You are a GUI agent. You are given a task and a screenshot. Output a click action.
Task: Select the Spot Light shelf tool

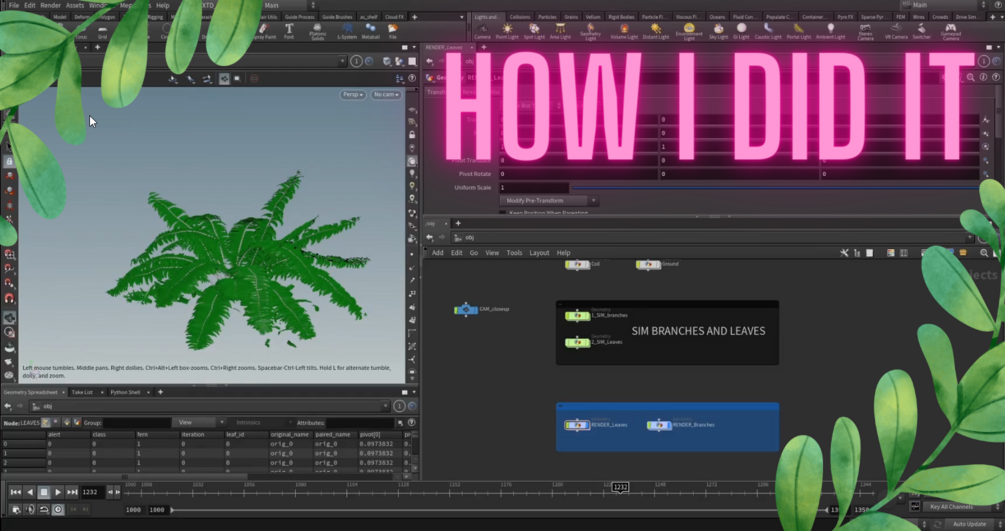[x=534, y=31]
